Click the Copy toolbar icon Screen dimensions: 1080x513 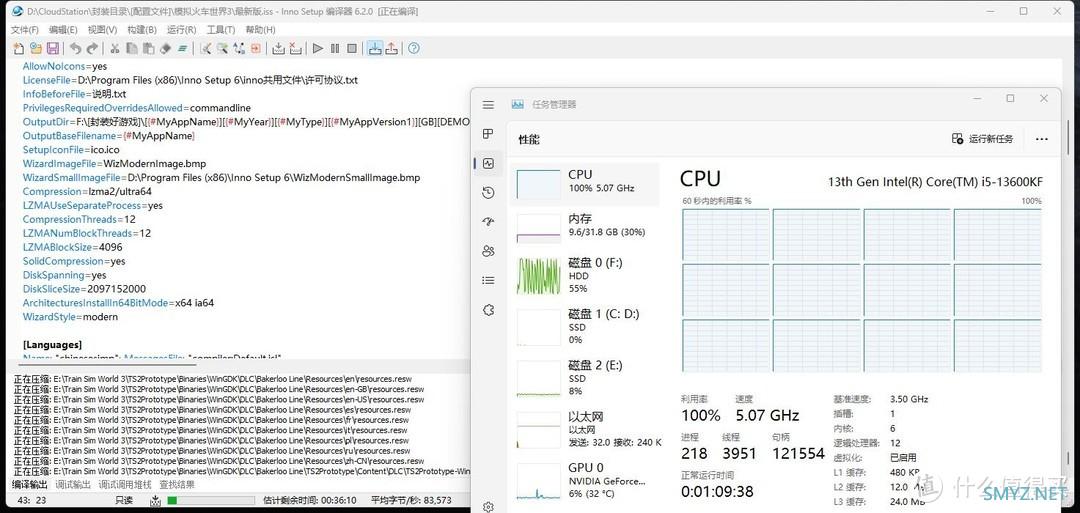pos(132,48)
